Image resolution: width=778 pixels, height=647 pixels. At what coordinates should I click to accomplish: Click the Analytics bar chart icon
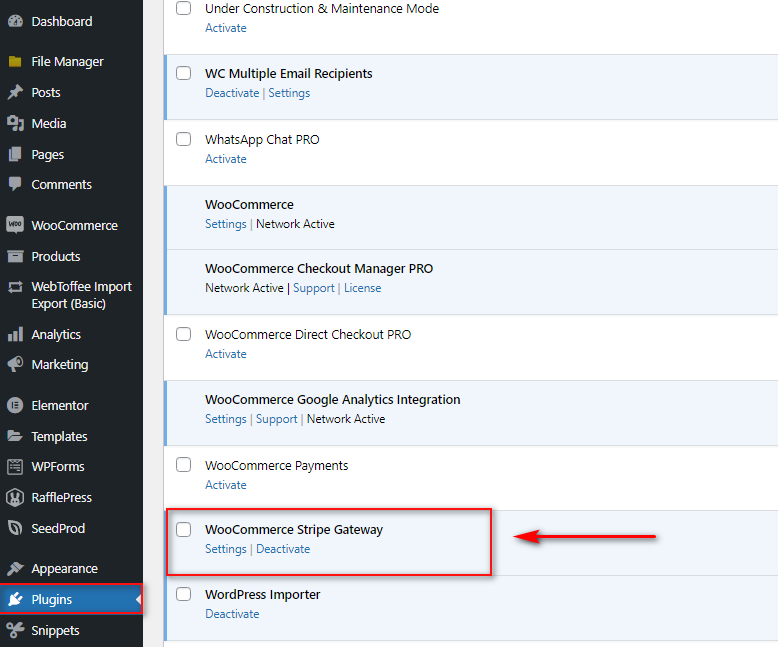[x=15, y=334]
